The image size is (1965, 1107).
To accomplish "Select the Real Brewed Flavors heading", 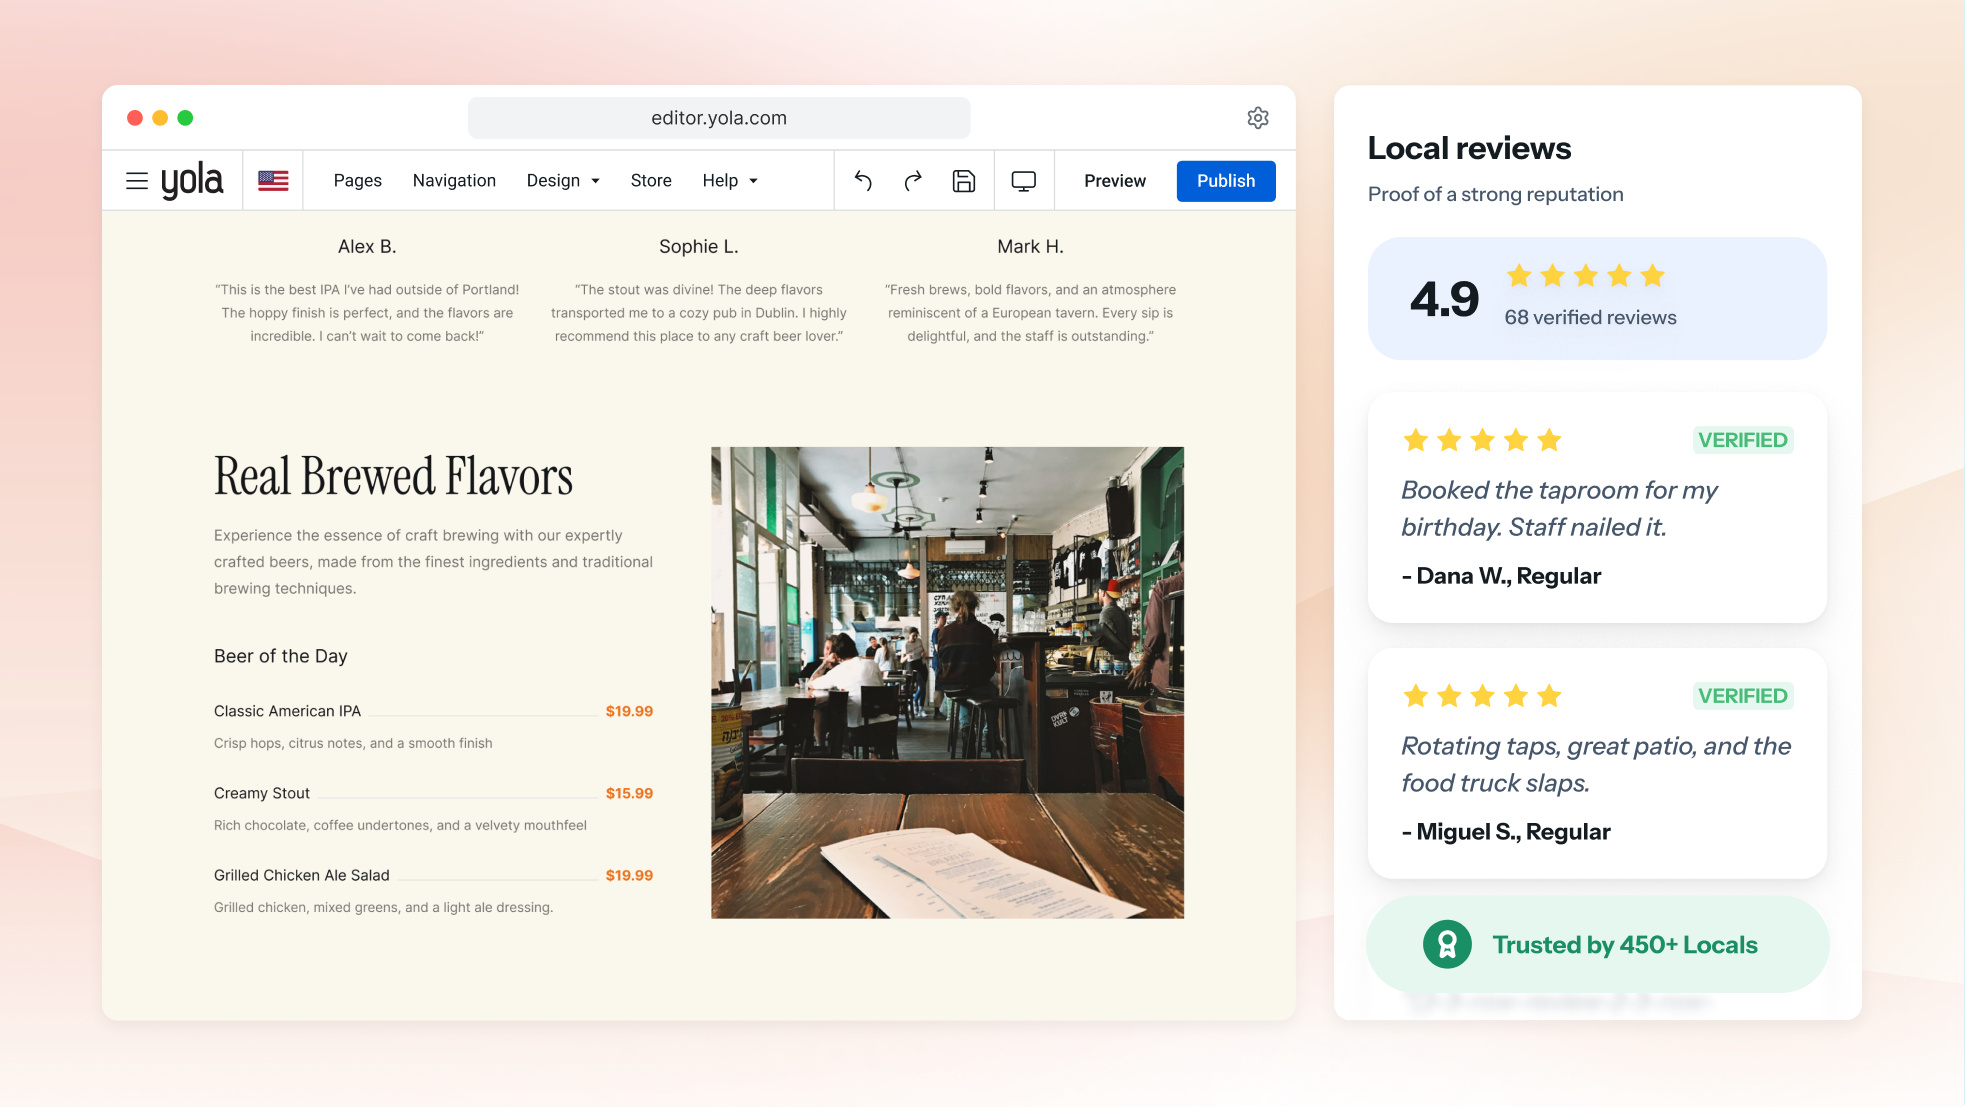I will [393, 477].
